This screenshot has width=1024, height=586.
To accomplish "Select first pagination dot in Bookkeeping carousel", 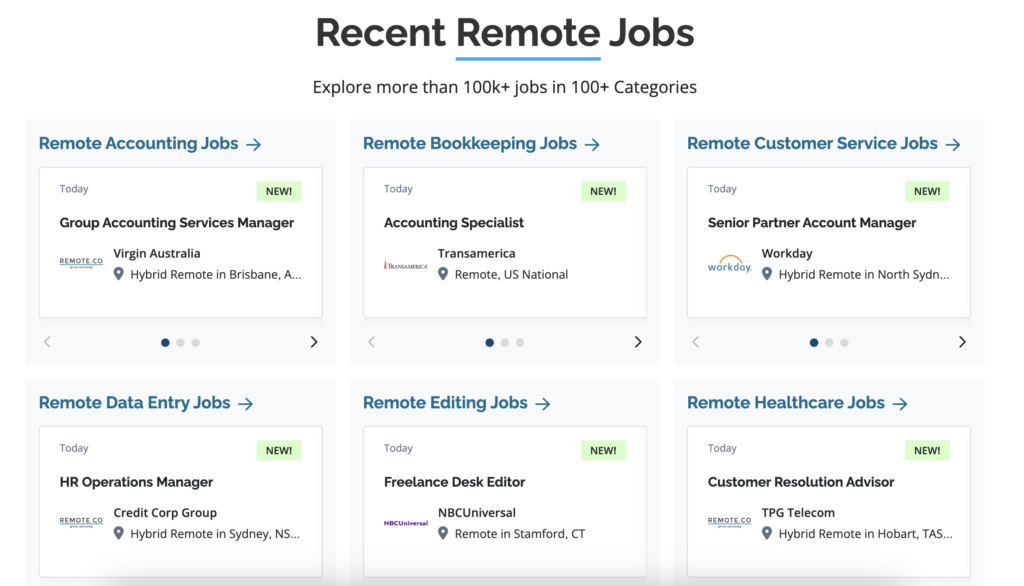I will pos(490,342).
